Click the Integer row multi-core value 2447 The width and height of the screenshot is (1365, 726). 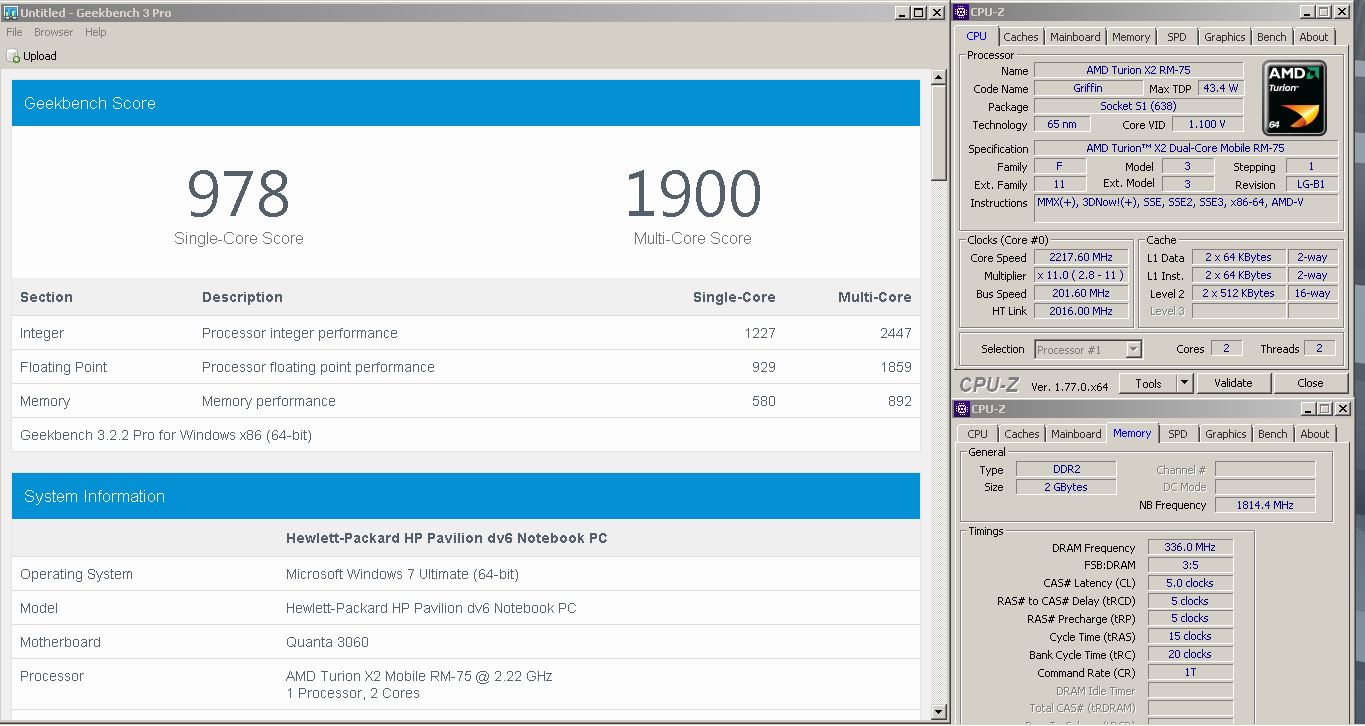coord(895,333)
